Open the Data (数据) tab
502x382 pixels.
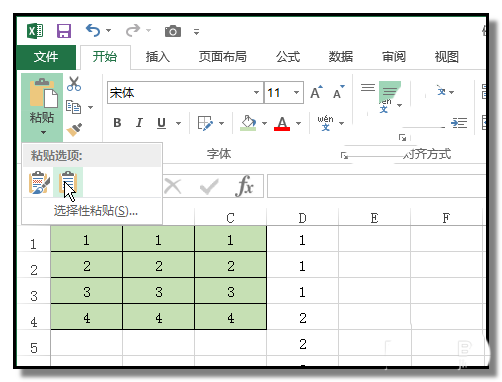tap(341, 57)
